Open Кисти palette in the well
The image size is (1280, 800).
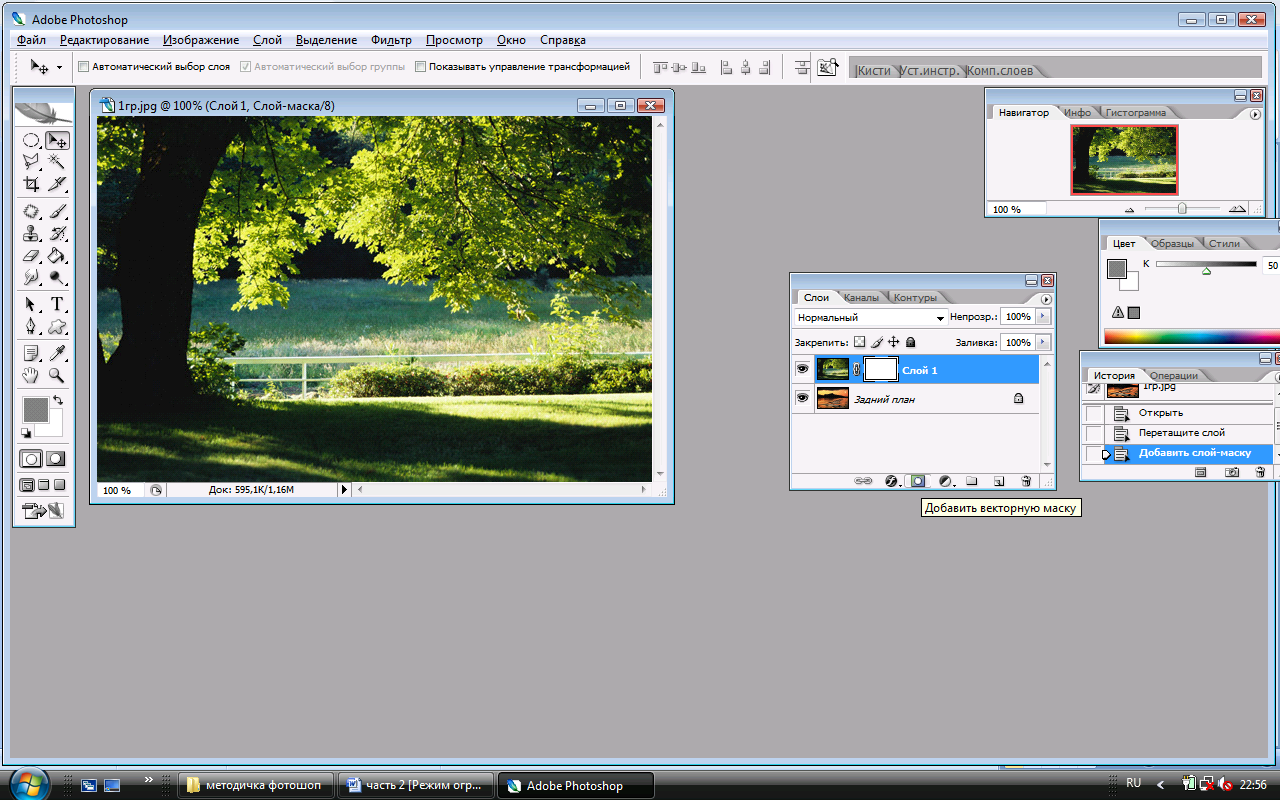(874, 71)
